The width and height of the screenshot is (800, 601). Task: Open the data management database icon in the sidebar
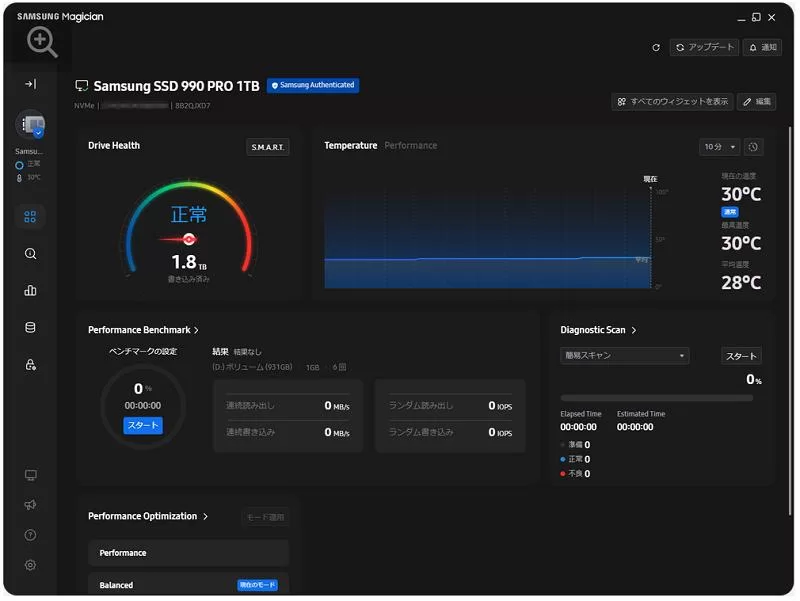click(30, 328)
